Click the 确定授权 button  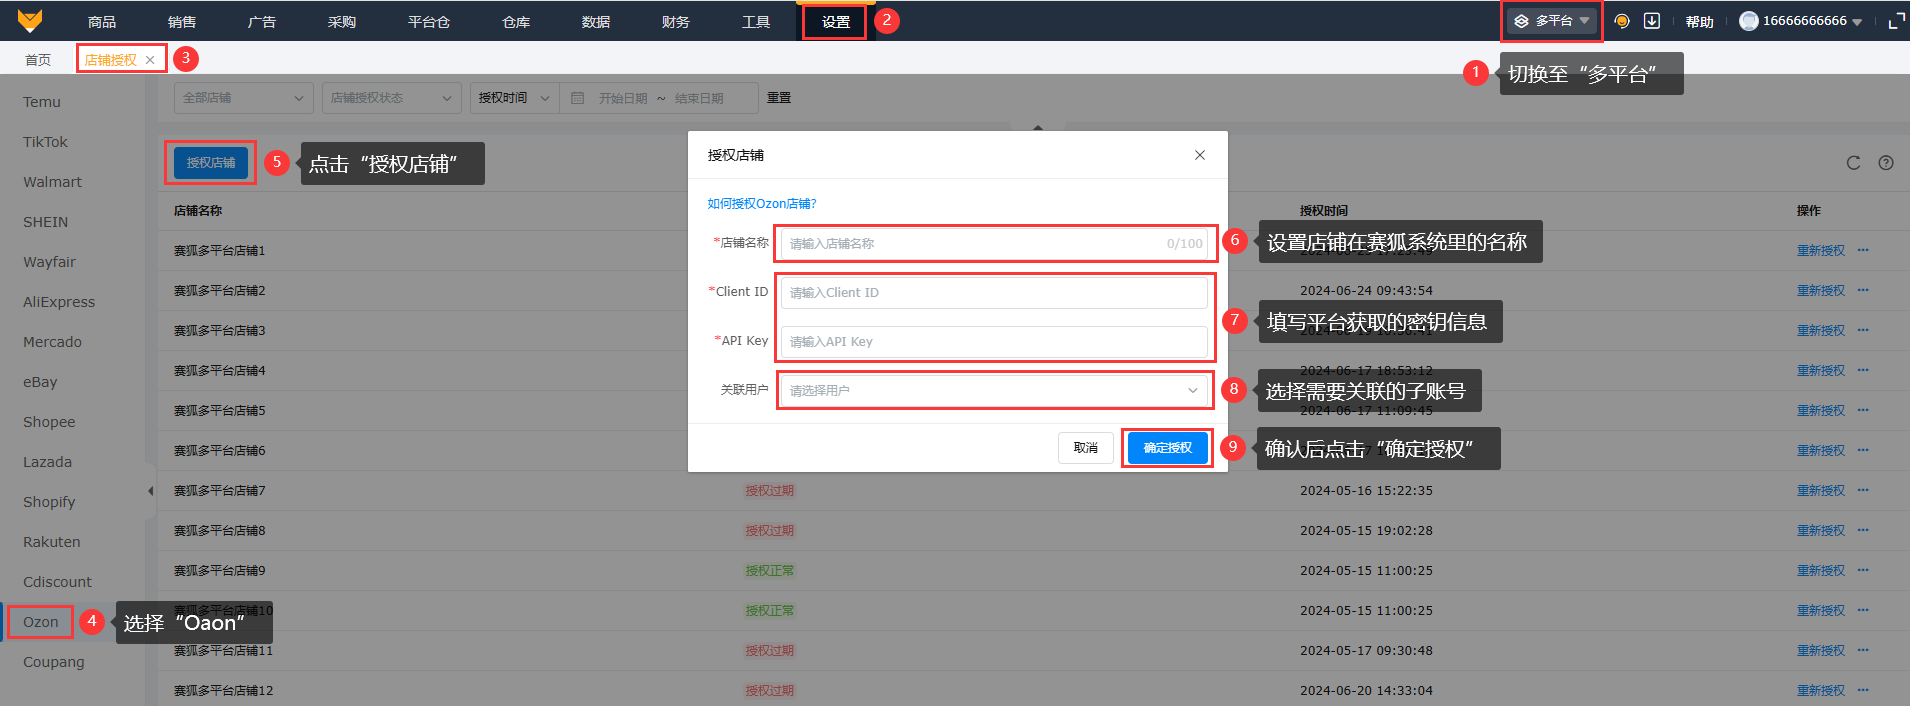click(x=1168, y=448)
